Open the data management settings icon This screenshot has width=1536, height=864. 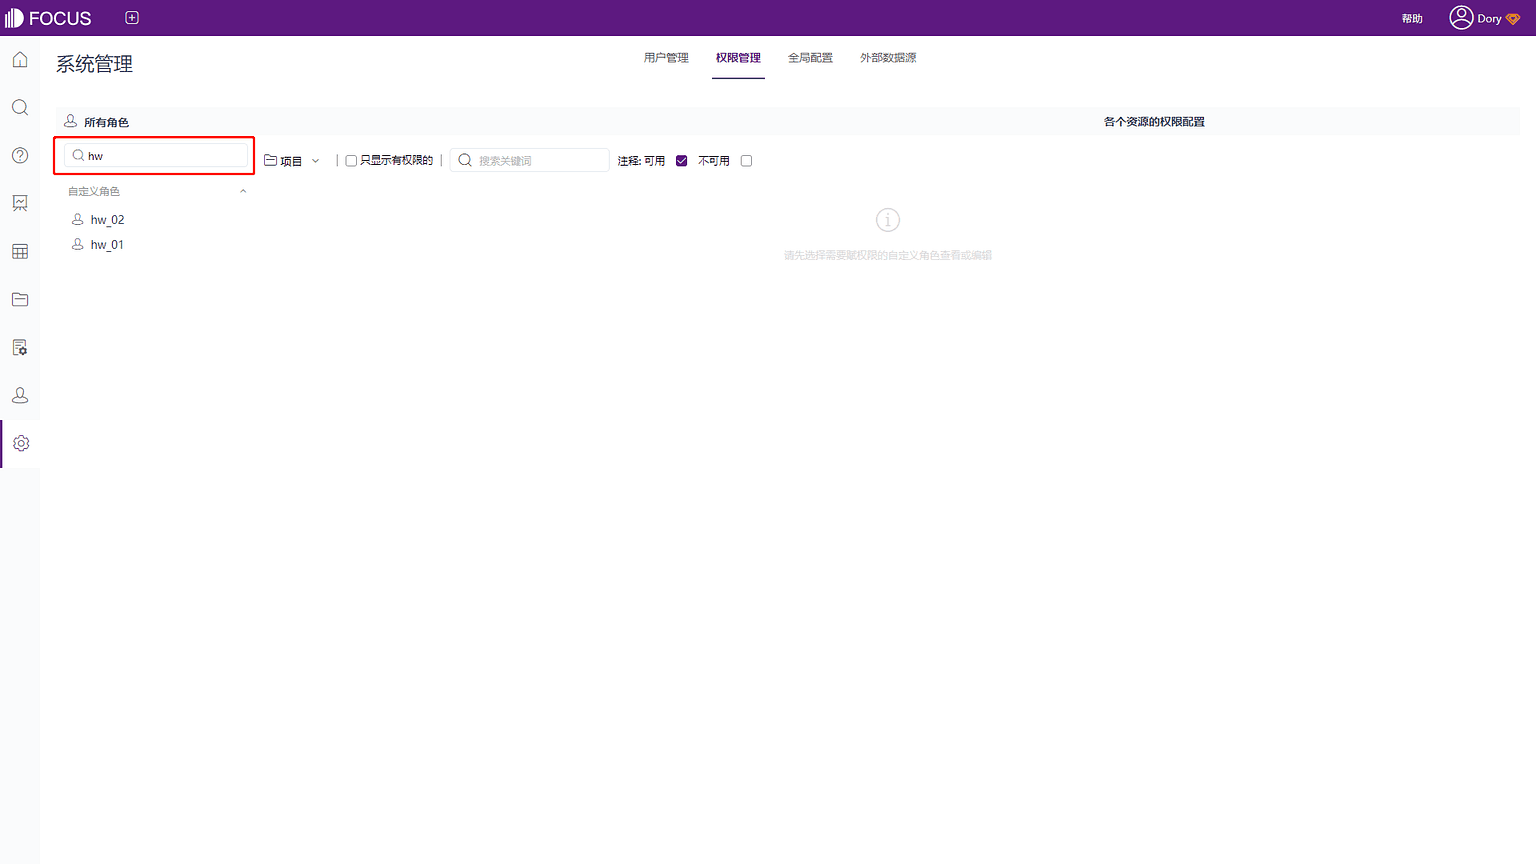[x=20, y=347]
